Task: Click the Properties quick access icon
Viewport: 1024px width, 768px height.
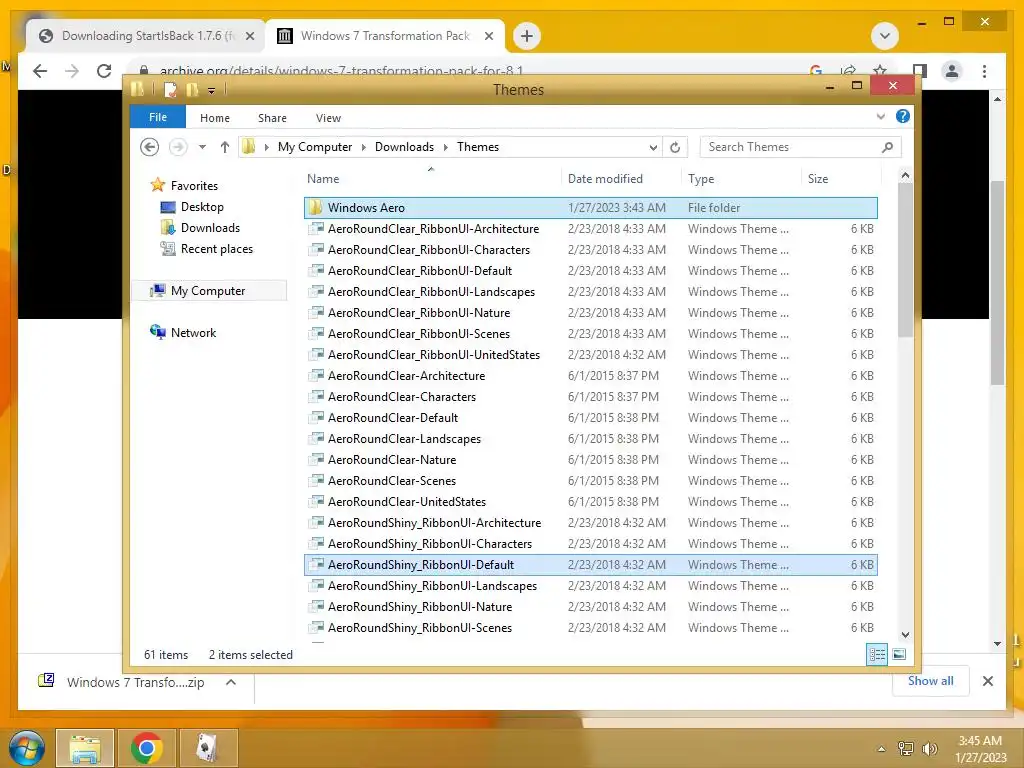Action: coord(170,89)
